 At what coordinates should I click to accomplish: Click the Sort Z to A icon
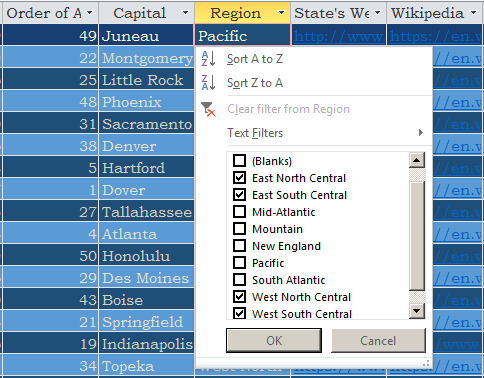click(208, 83)
